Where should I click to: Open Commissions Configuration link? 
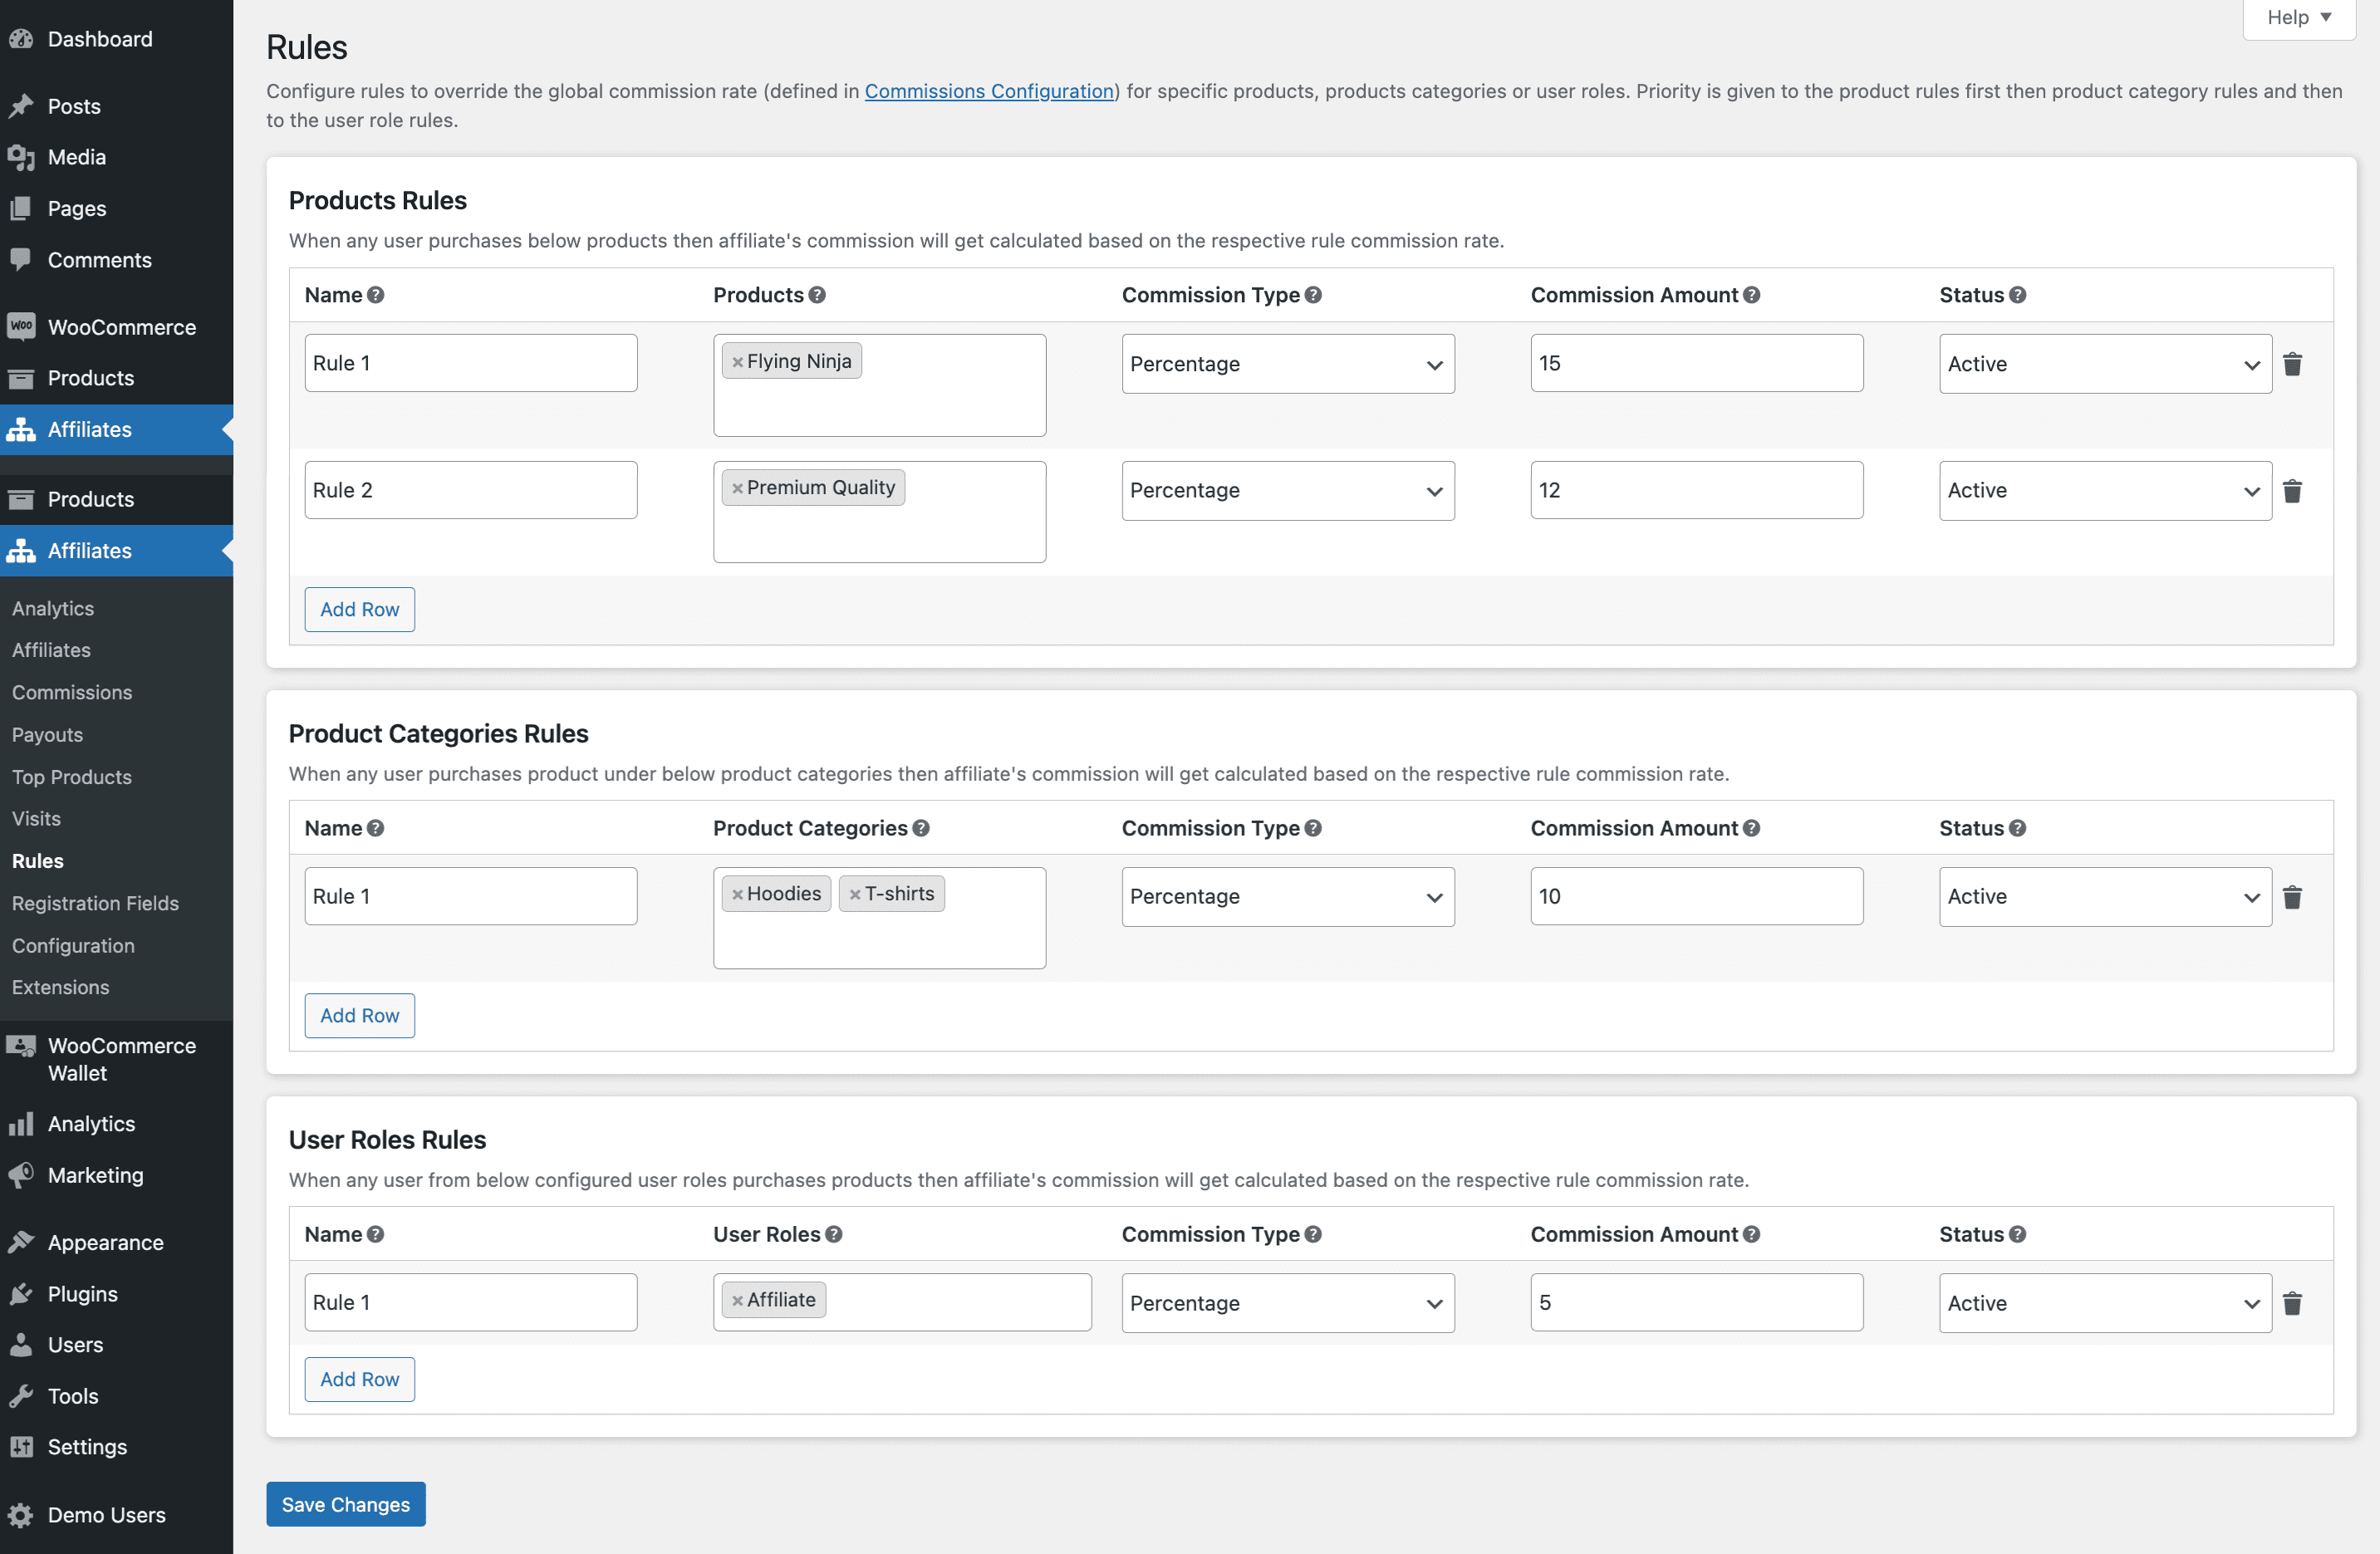pos(988,91)
